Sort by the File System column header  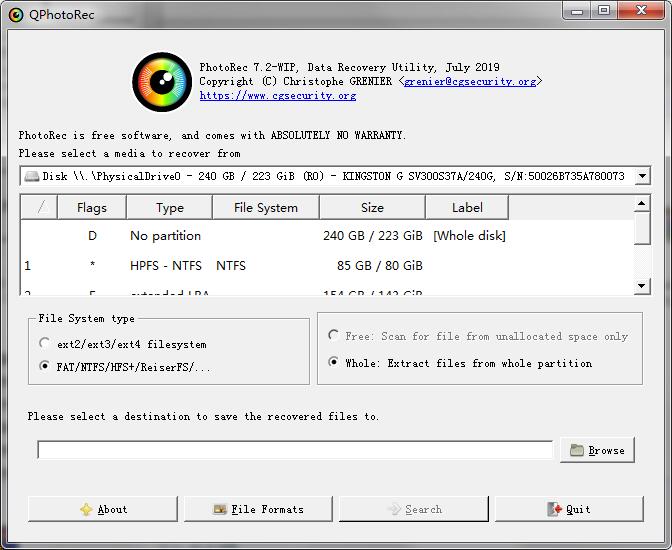coord(266,207)
